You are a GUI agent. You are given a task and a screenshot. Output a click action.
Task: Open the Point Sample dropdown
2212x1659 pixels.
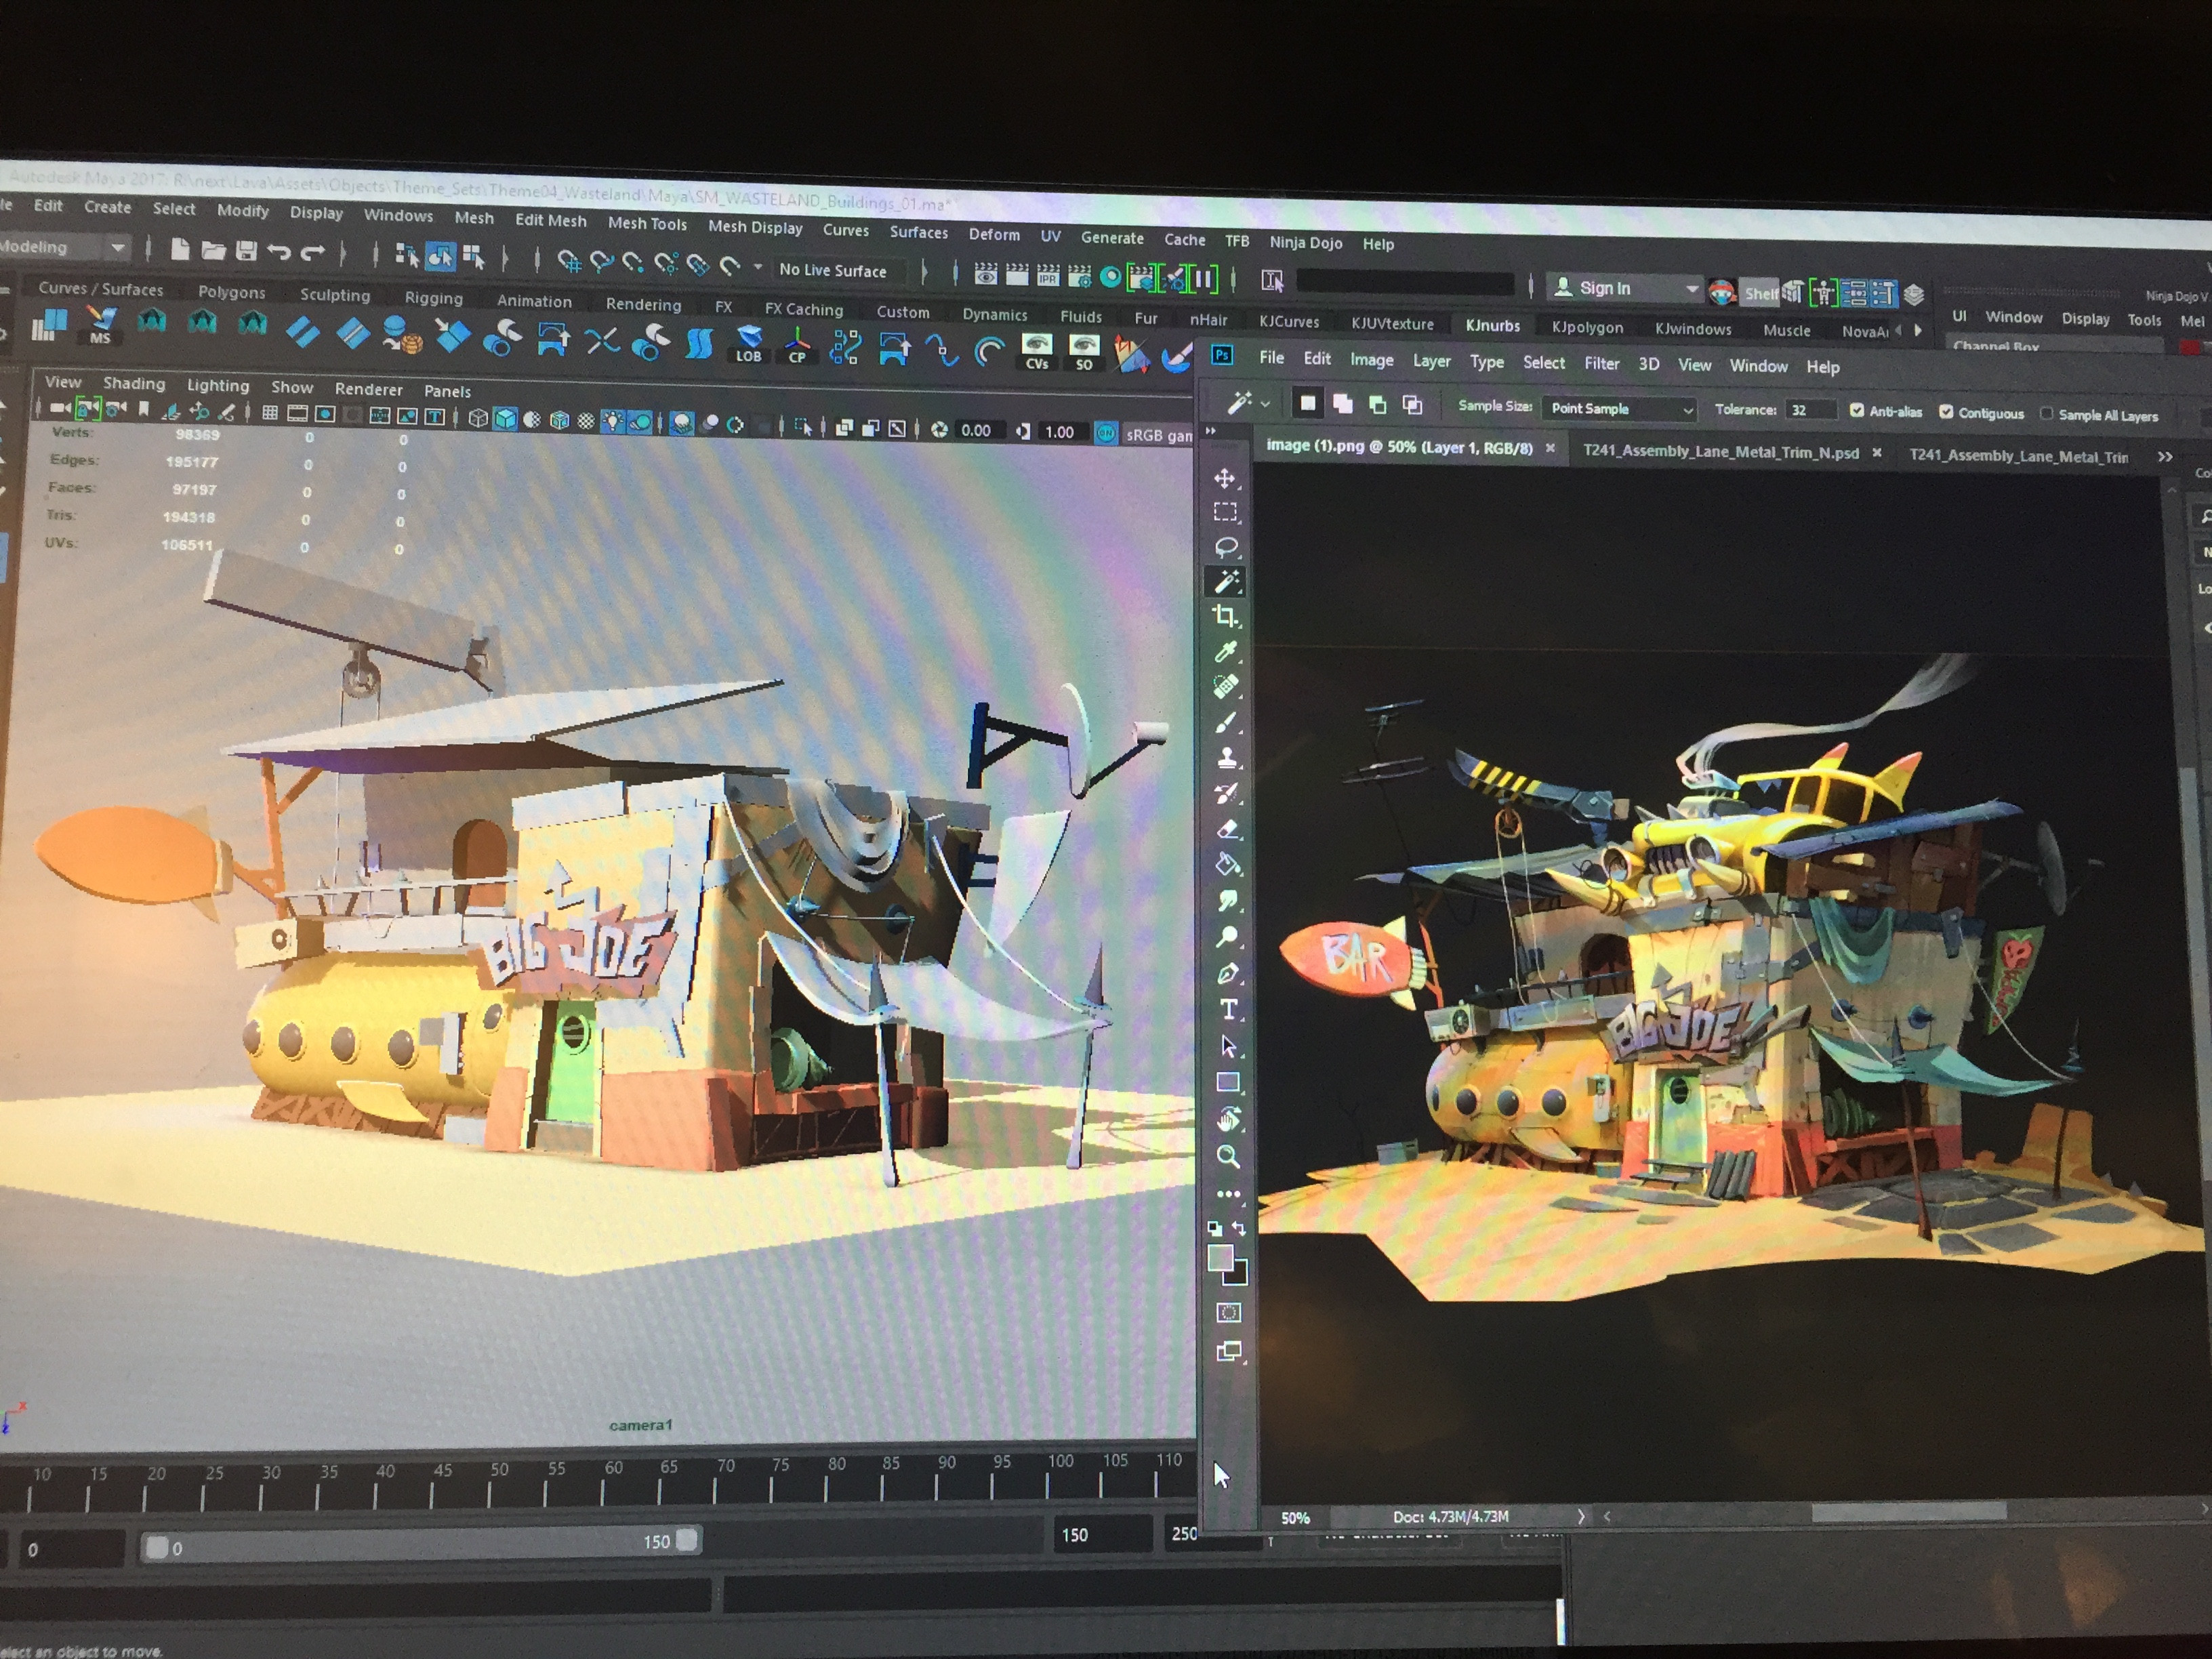[x=1618, y=408]
